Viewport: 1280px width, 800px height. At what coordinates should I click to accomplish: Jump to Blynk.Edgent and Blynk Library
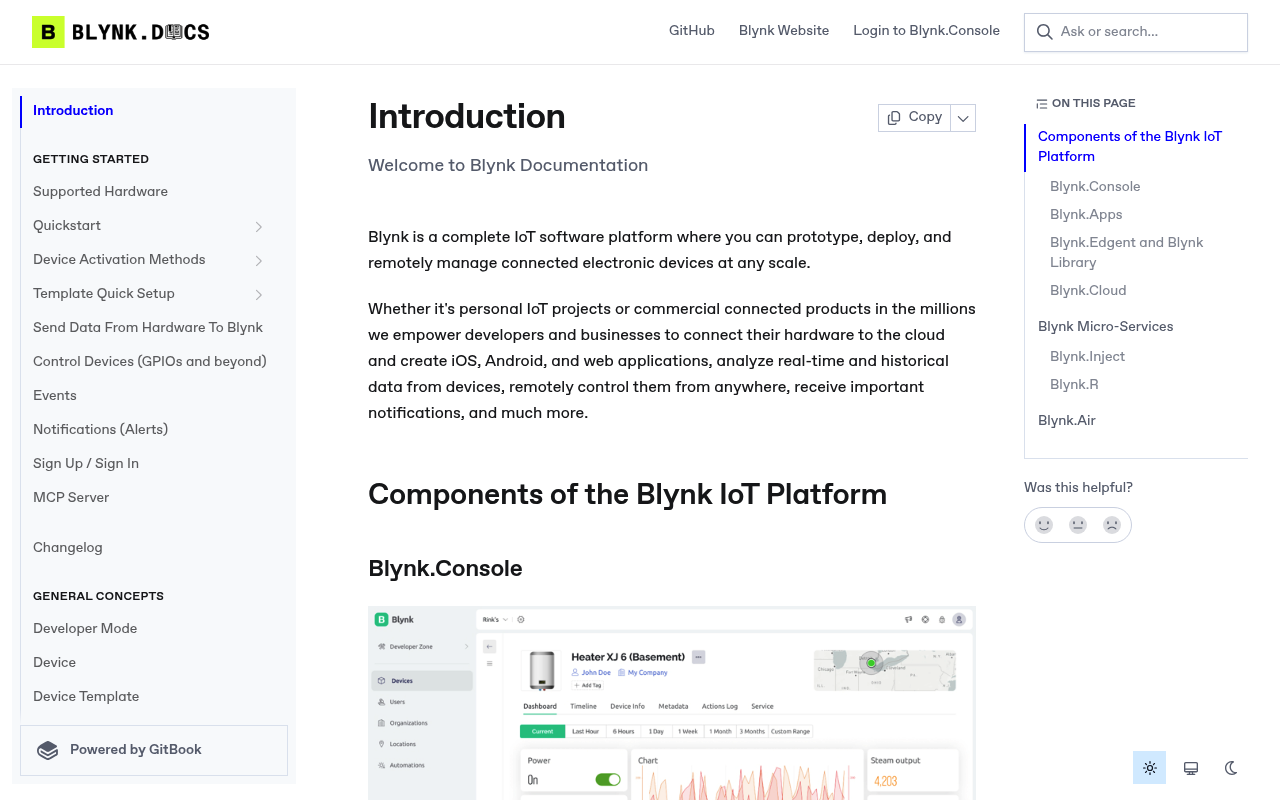[x=1127, y=253]
